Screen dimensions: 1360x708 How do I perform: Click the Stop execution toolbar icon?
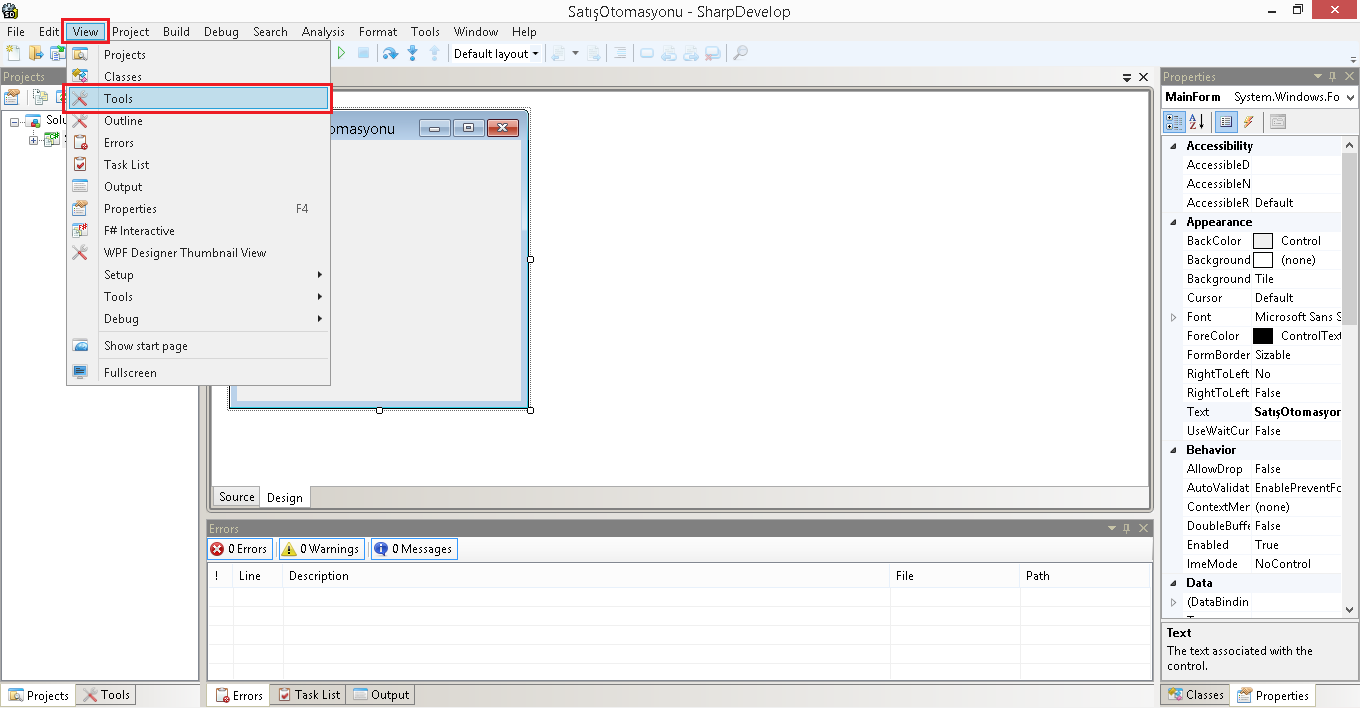[x=363, y=53]
